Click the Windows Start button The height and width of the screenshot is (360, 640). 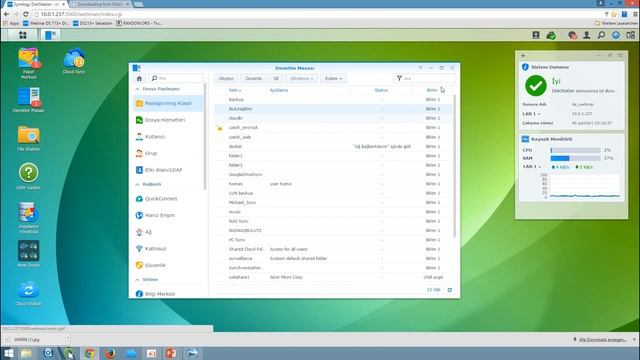(8, 353)
